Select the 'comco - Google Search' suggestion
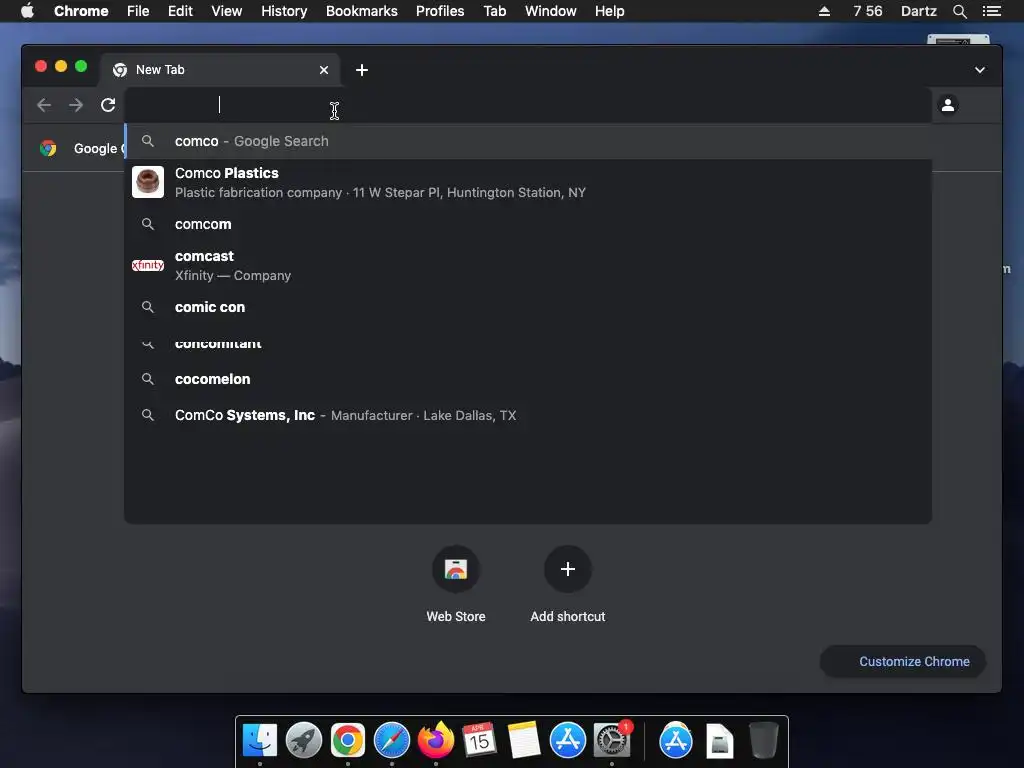The image size is (1024, 768). point(528,141)
